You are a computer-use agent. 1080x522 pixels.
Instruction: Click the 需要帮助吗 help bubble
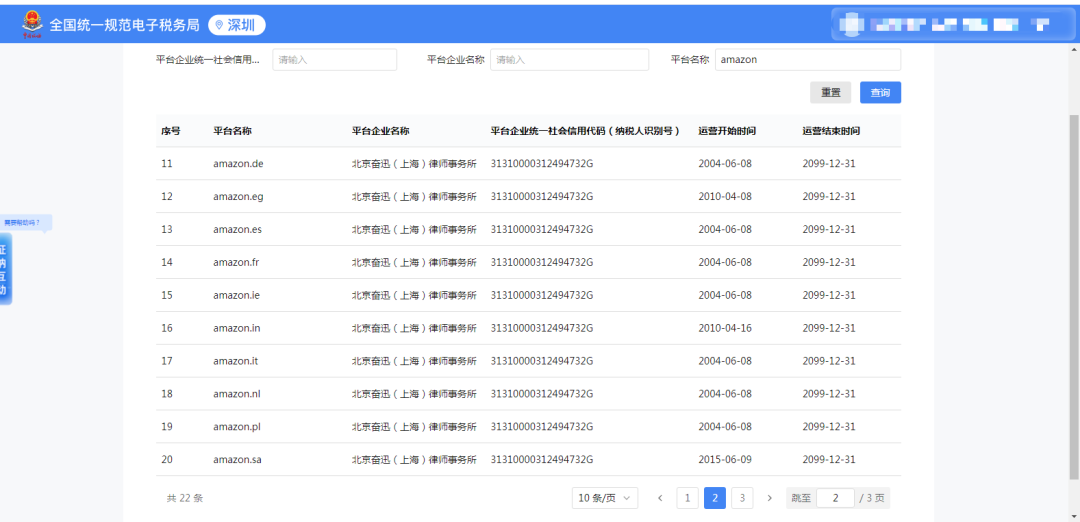pyautogui.click(x=25, y=222)
